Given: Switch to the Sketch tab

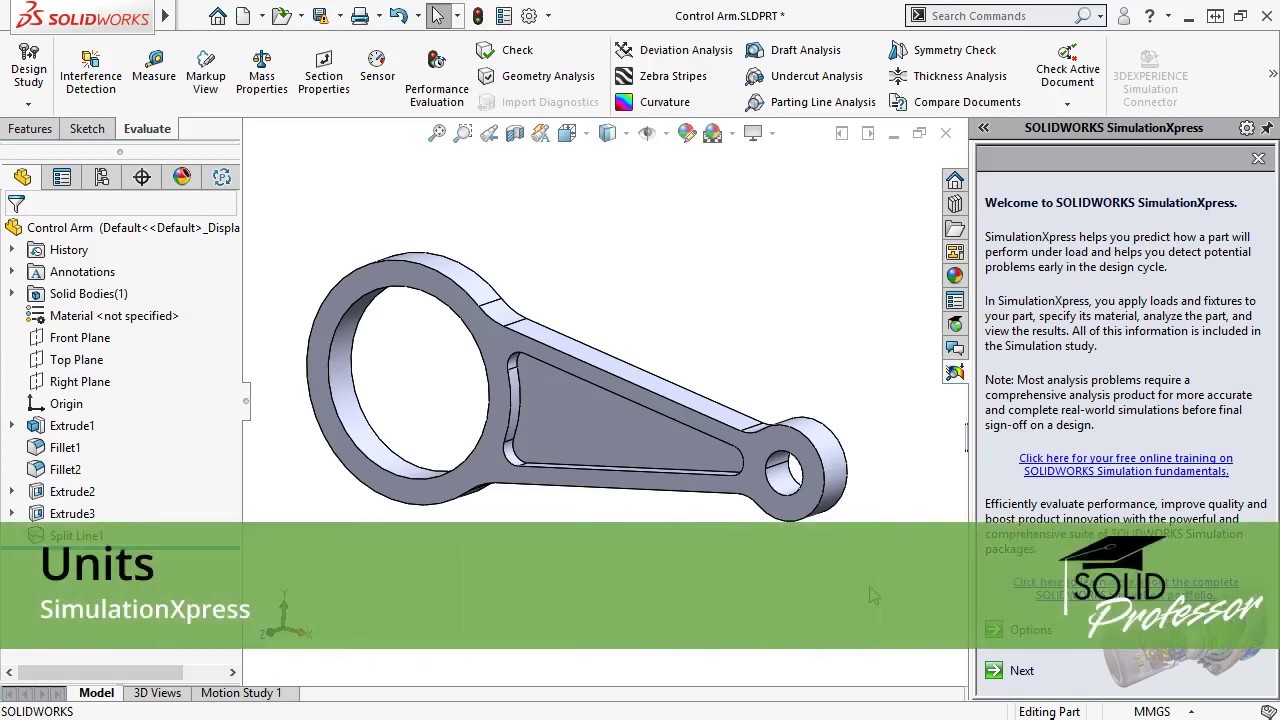Looking at the screenshot, I should [x=87, y=129].
